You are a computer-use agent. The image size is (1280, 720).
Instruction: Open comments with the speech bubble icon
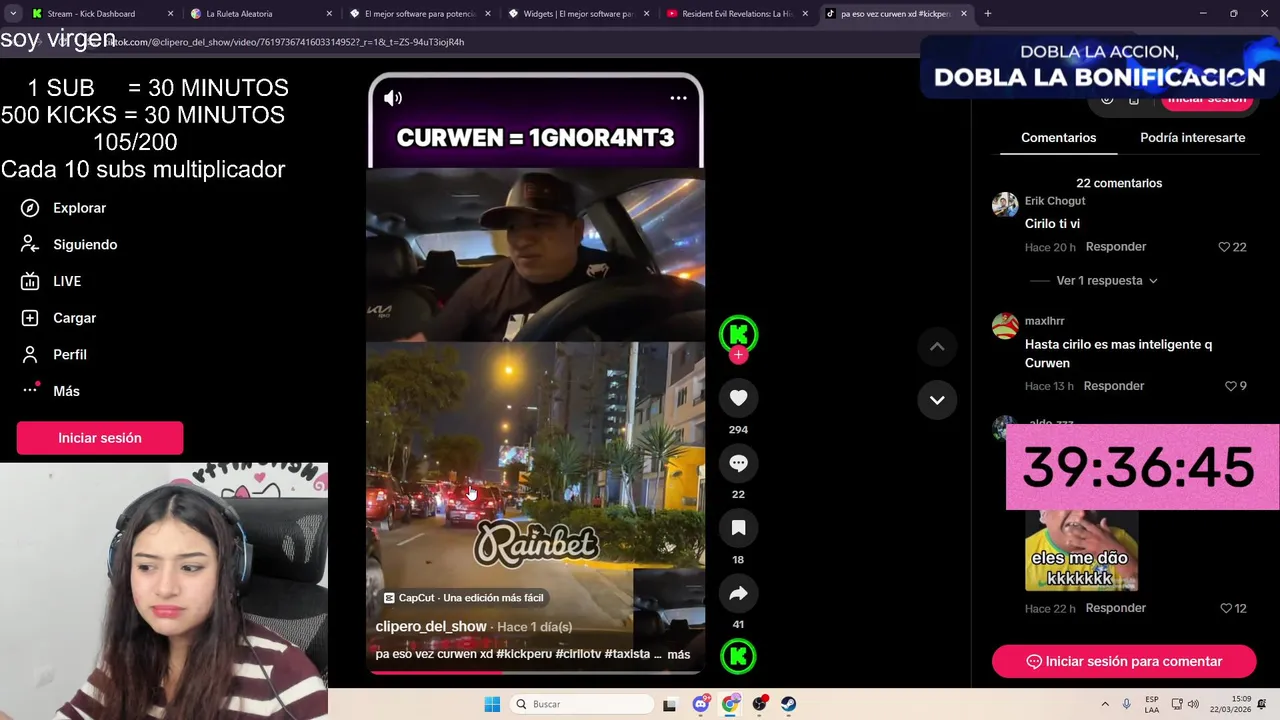point(738,463)
